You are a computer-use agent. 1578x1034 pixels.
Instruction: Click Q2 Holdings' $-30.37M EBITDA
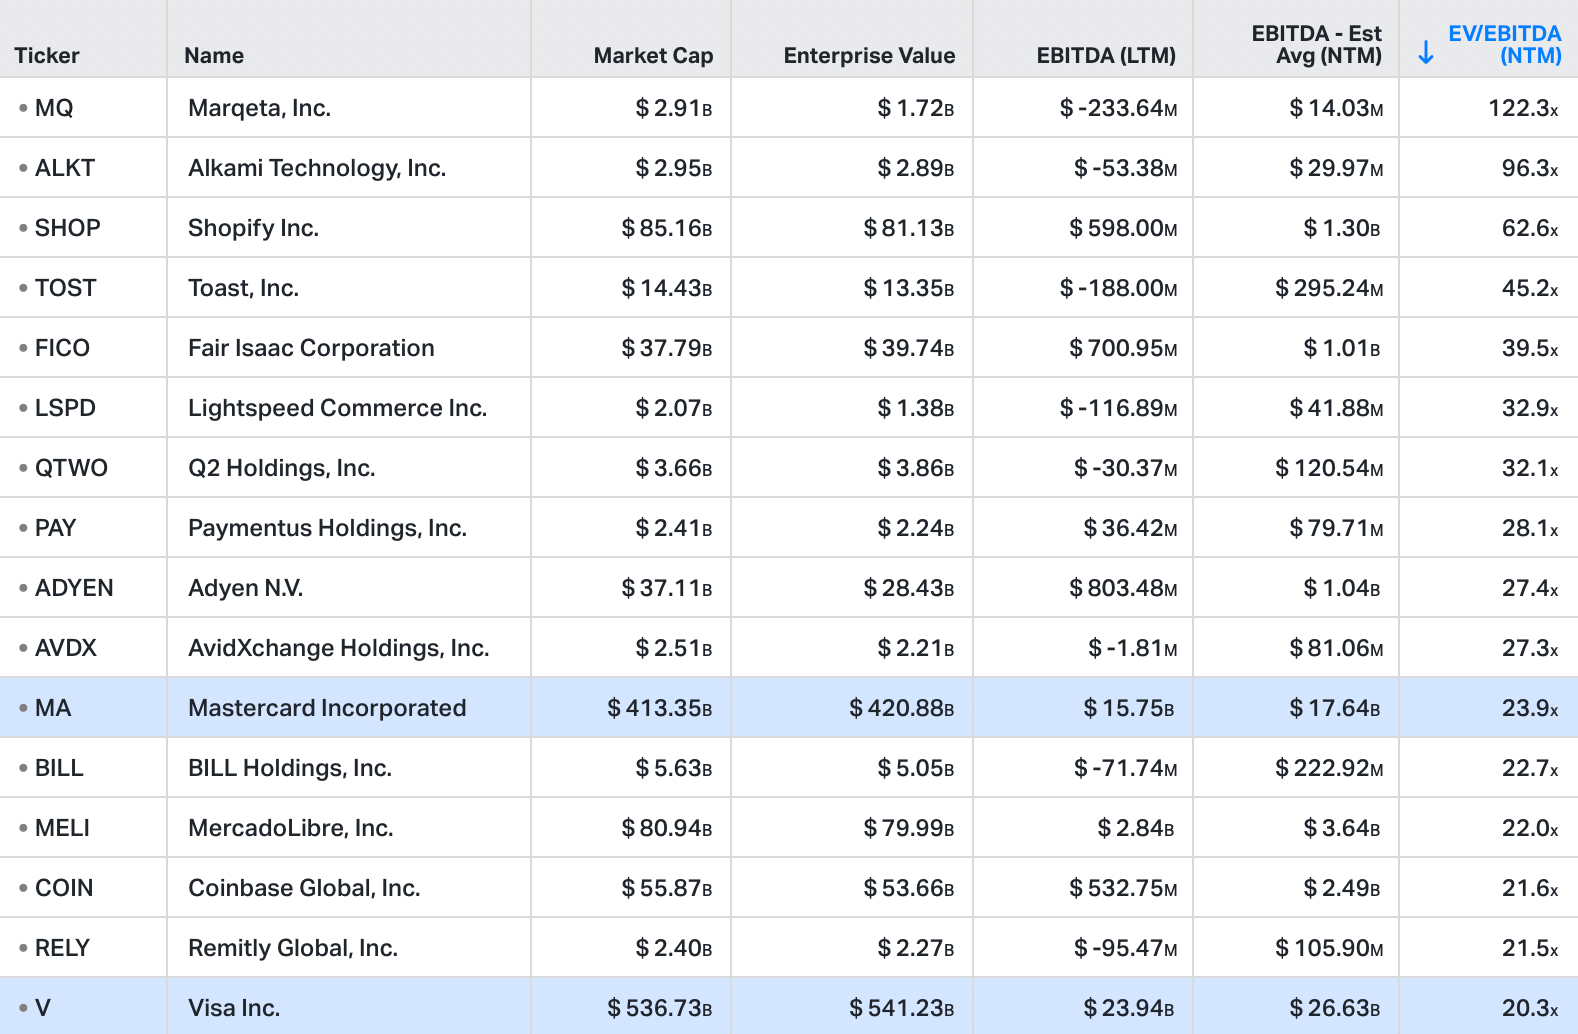point(1125,468)
